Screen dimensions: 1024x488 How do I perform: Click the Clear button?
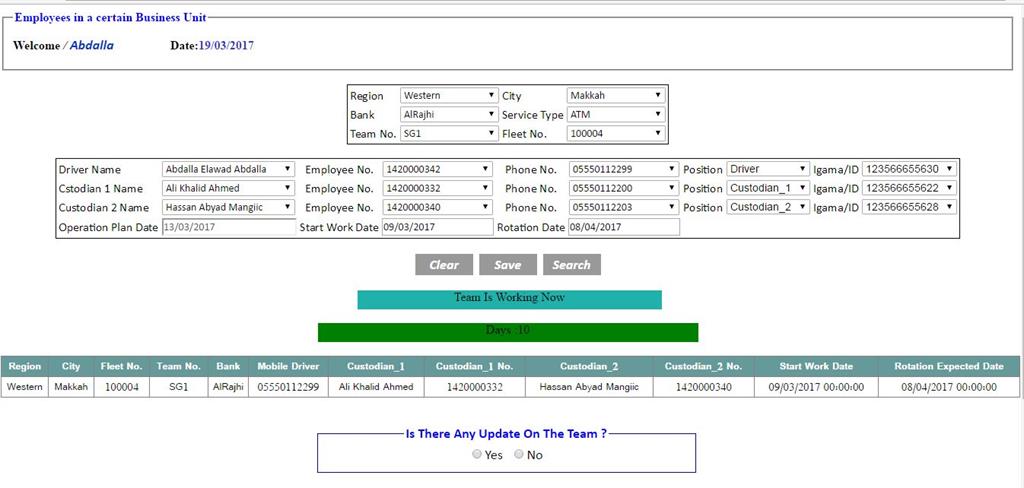point(444,265)
